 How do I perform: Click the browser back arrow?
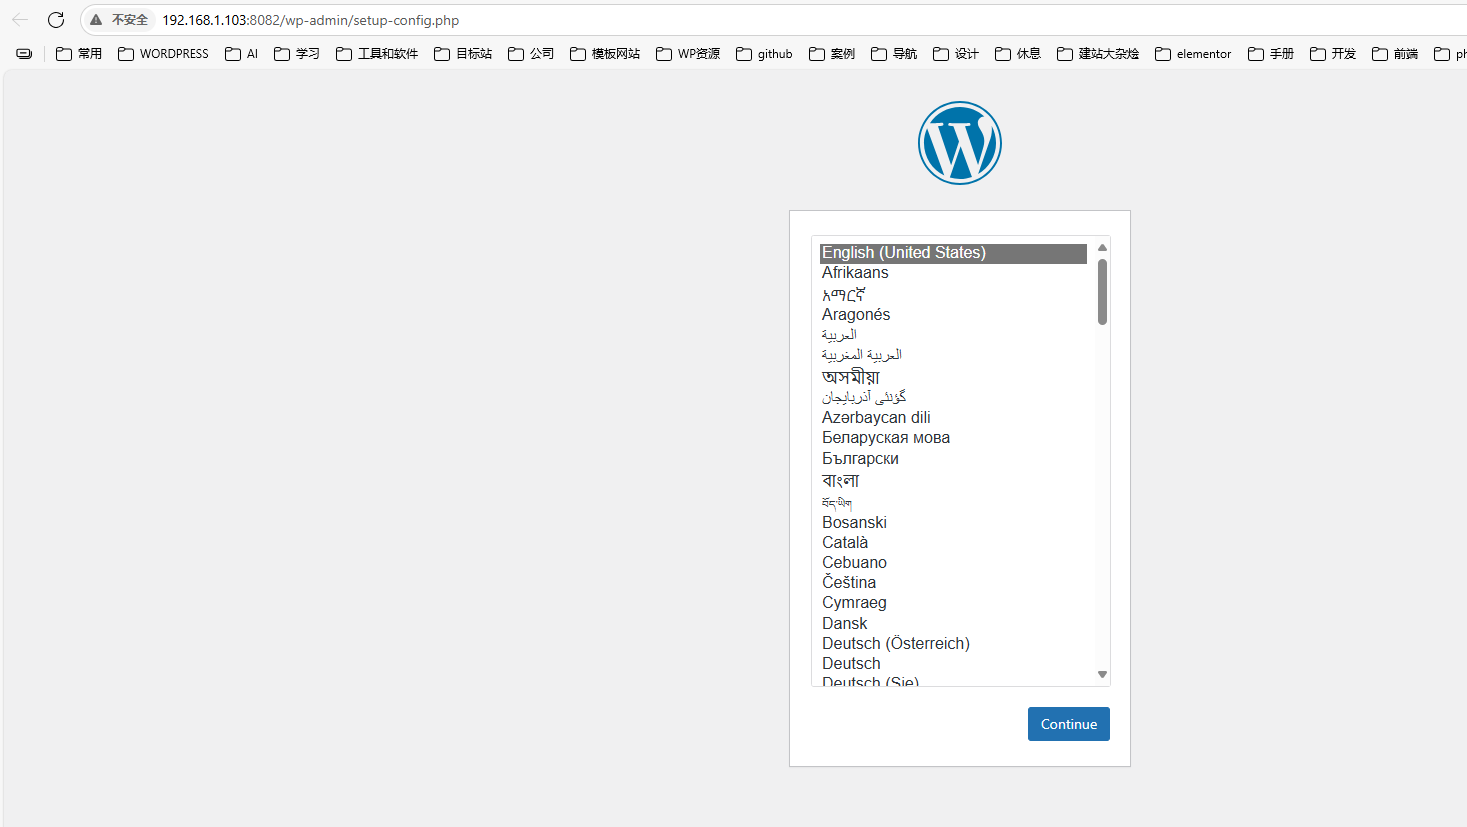[20, 20]
